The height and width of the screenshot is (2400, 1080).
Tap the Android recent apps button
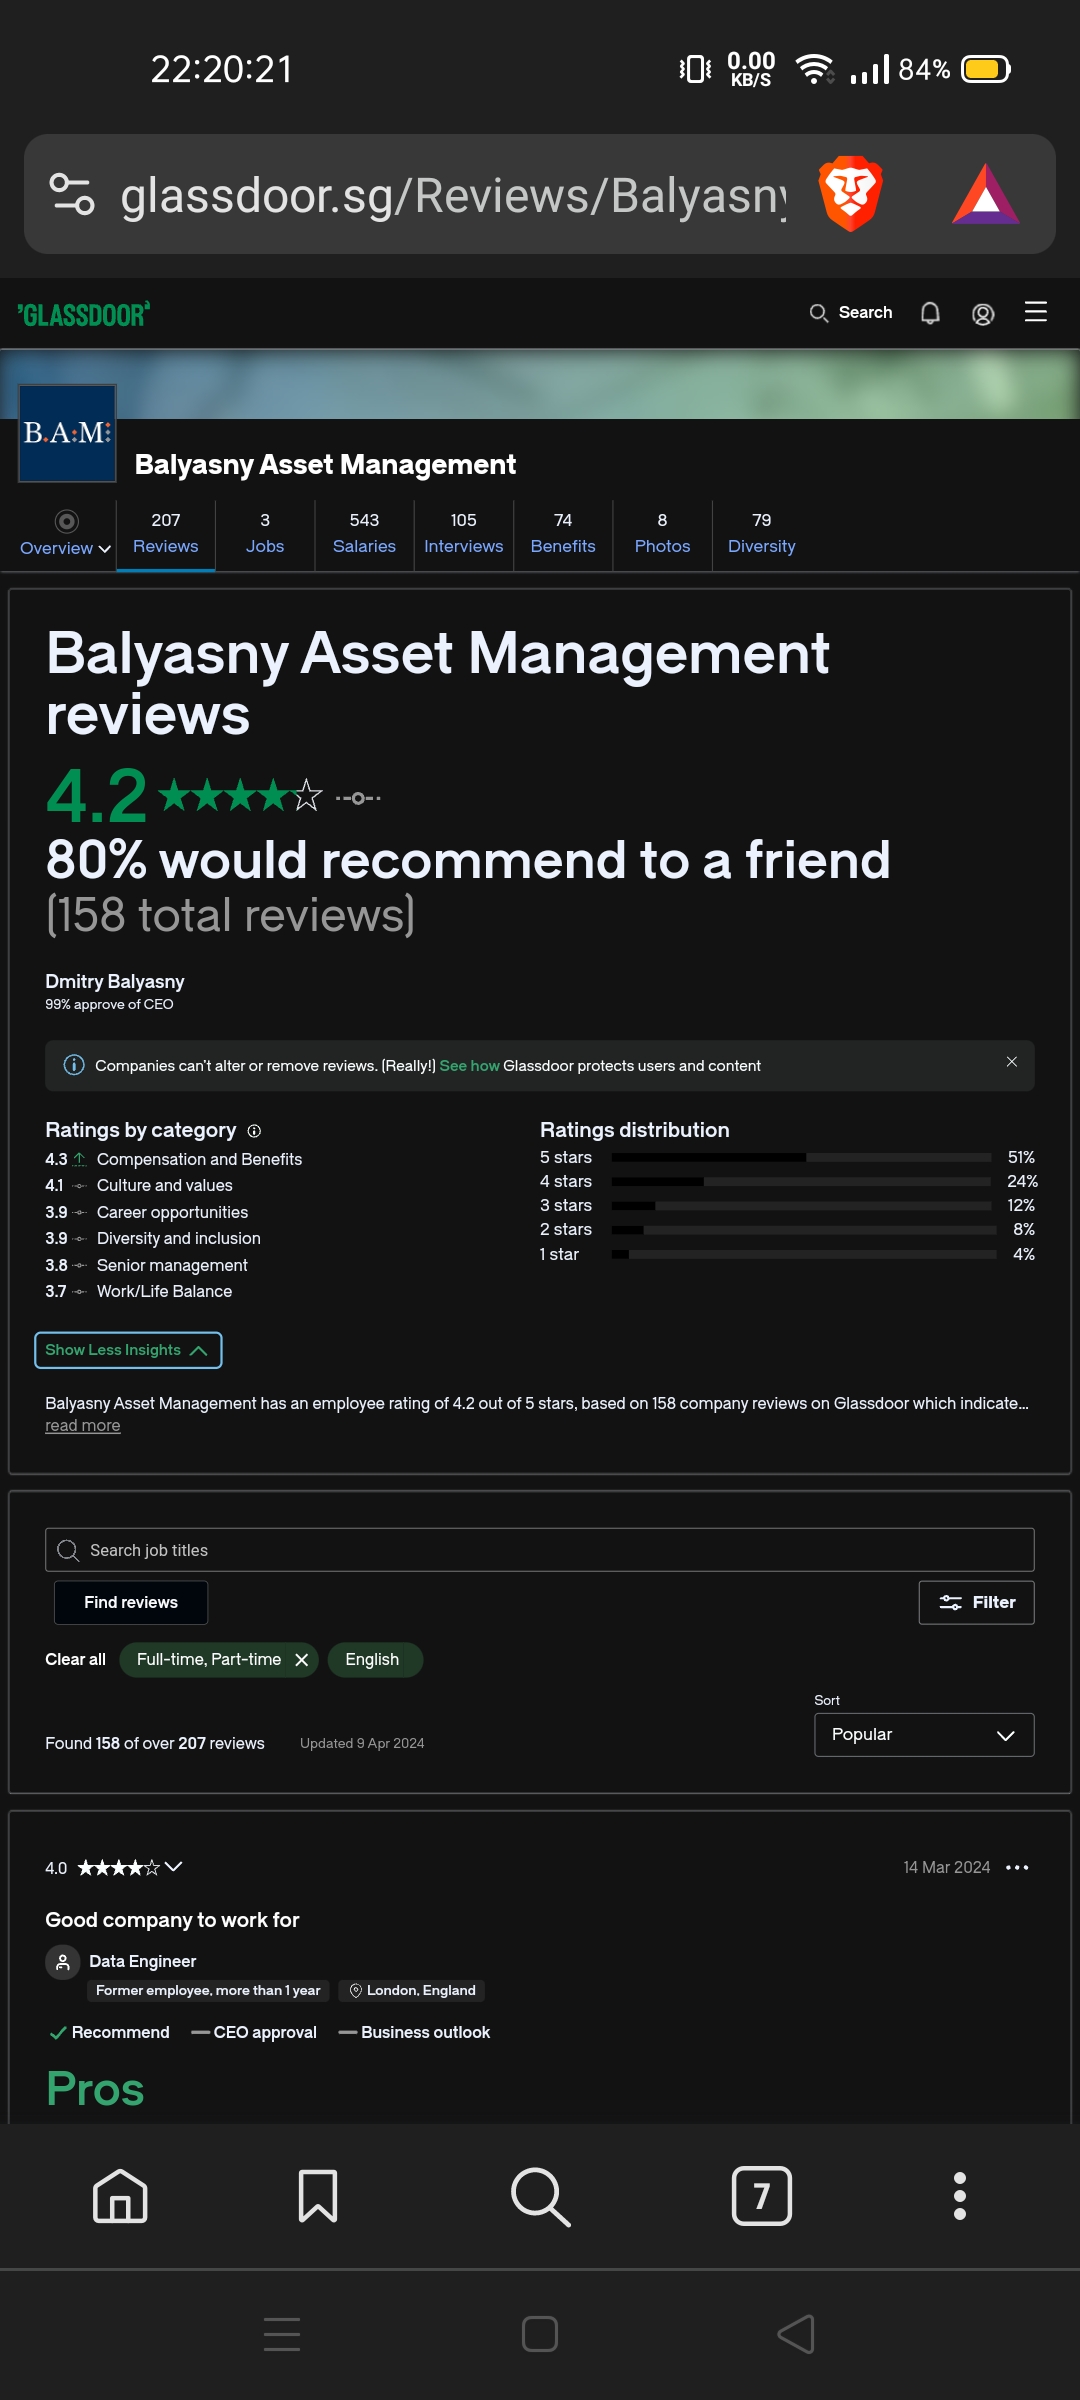tap(282, 2334)
